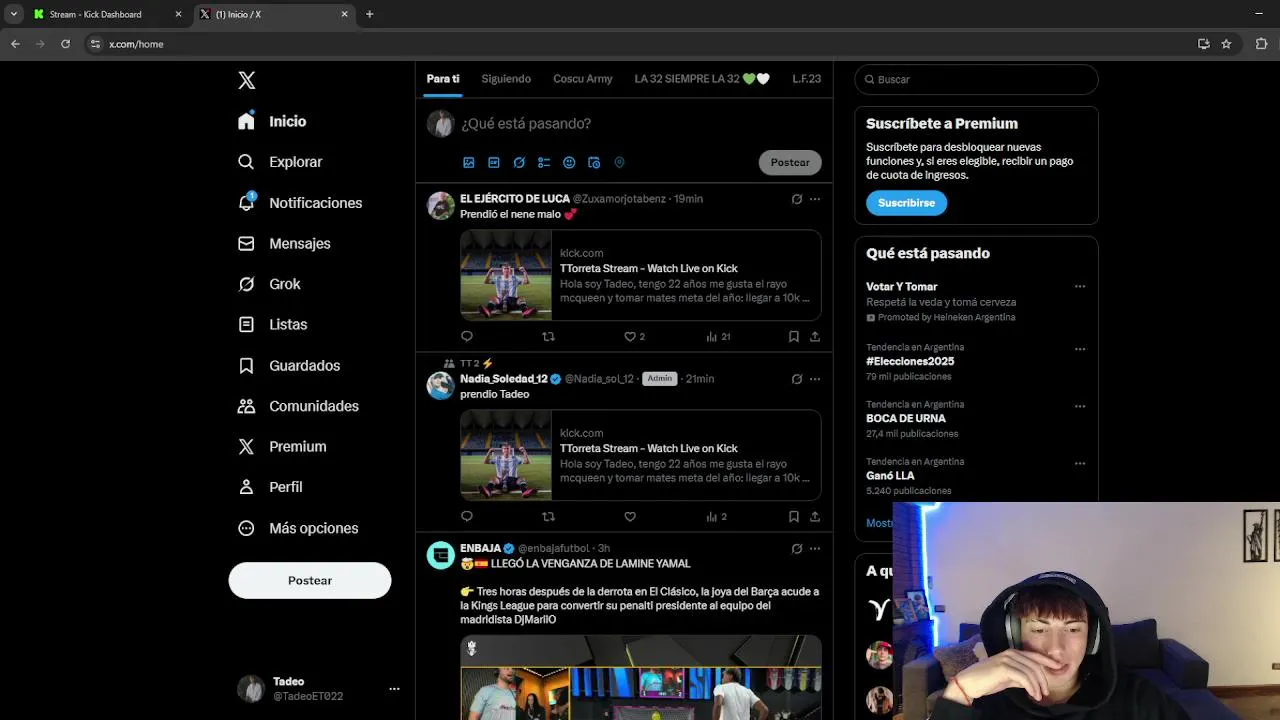1280x720 pixels.
Task: Open options for the Votar Y Tomar promoted trend
Action: (x=1080, y=287)
